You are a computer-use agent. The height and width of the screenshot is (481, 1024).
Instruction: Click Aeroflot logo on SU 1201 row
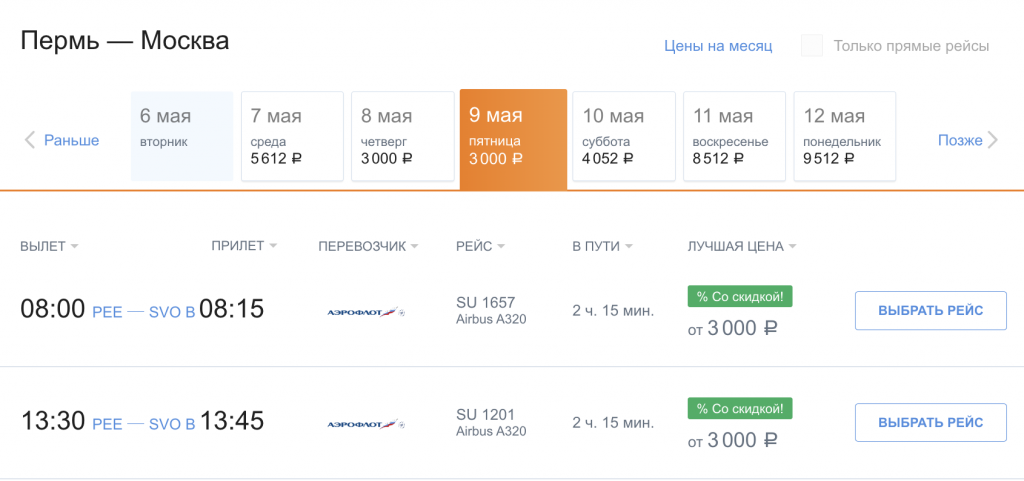(x=366, y=424)
